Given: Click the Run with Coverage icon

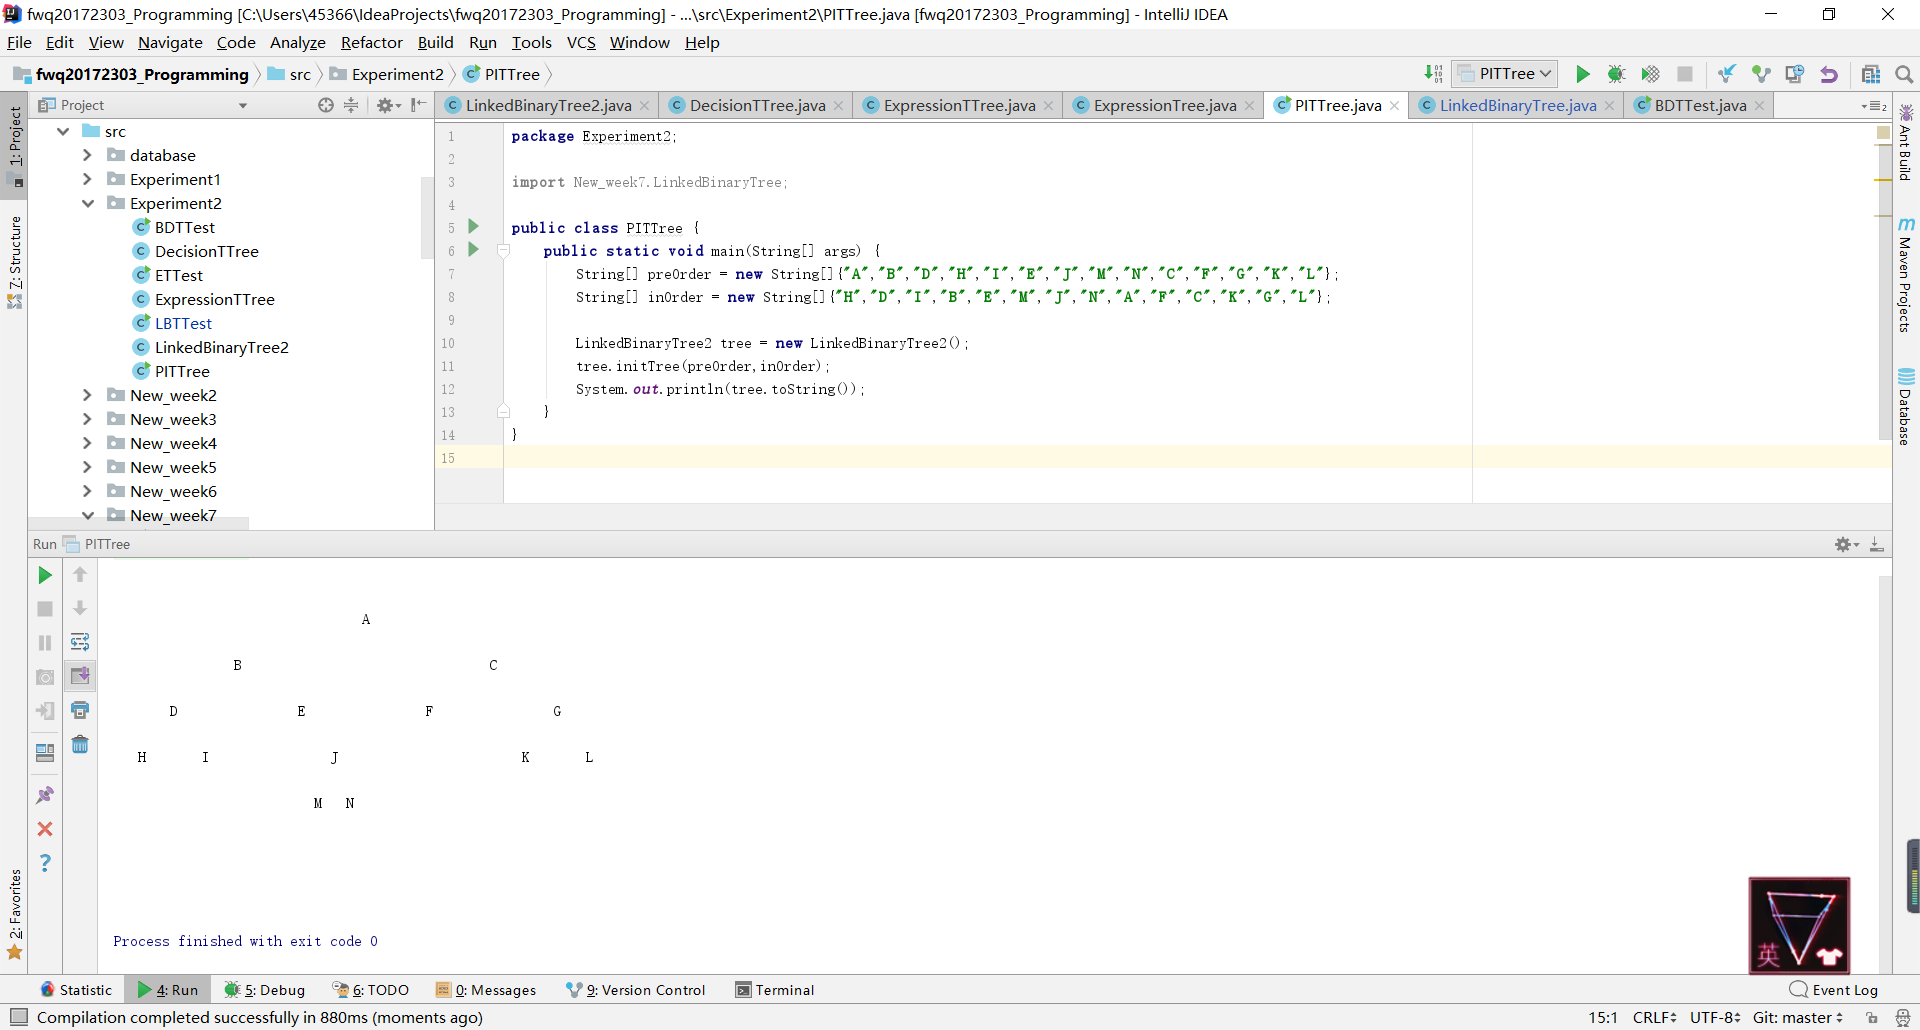Looking at the screenshot, I should (x=1650, y=74).
